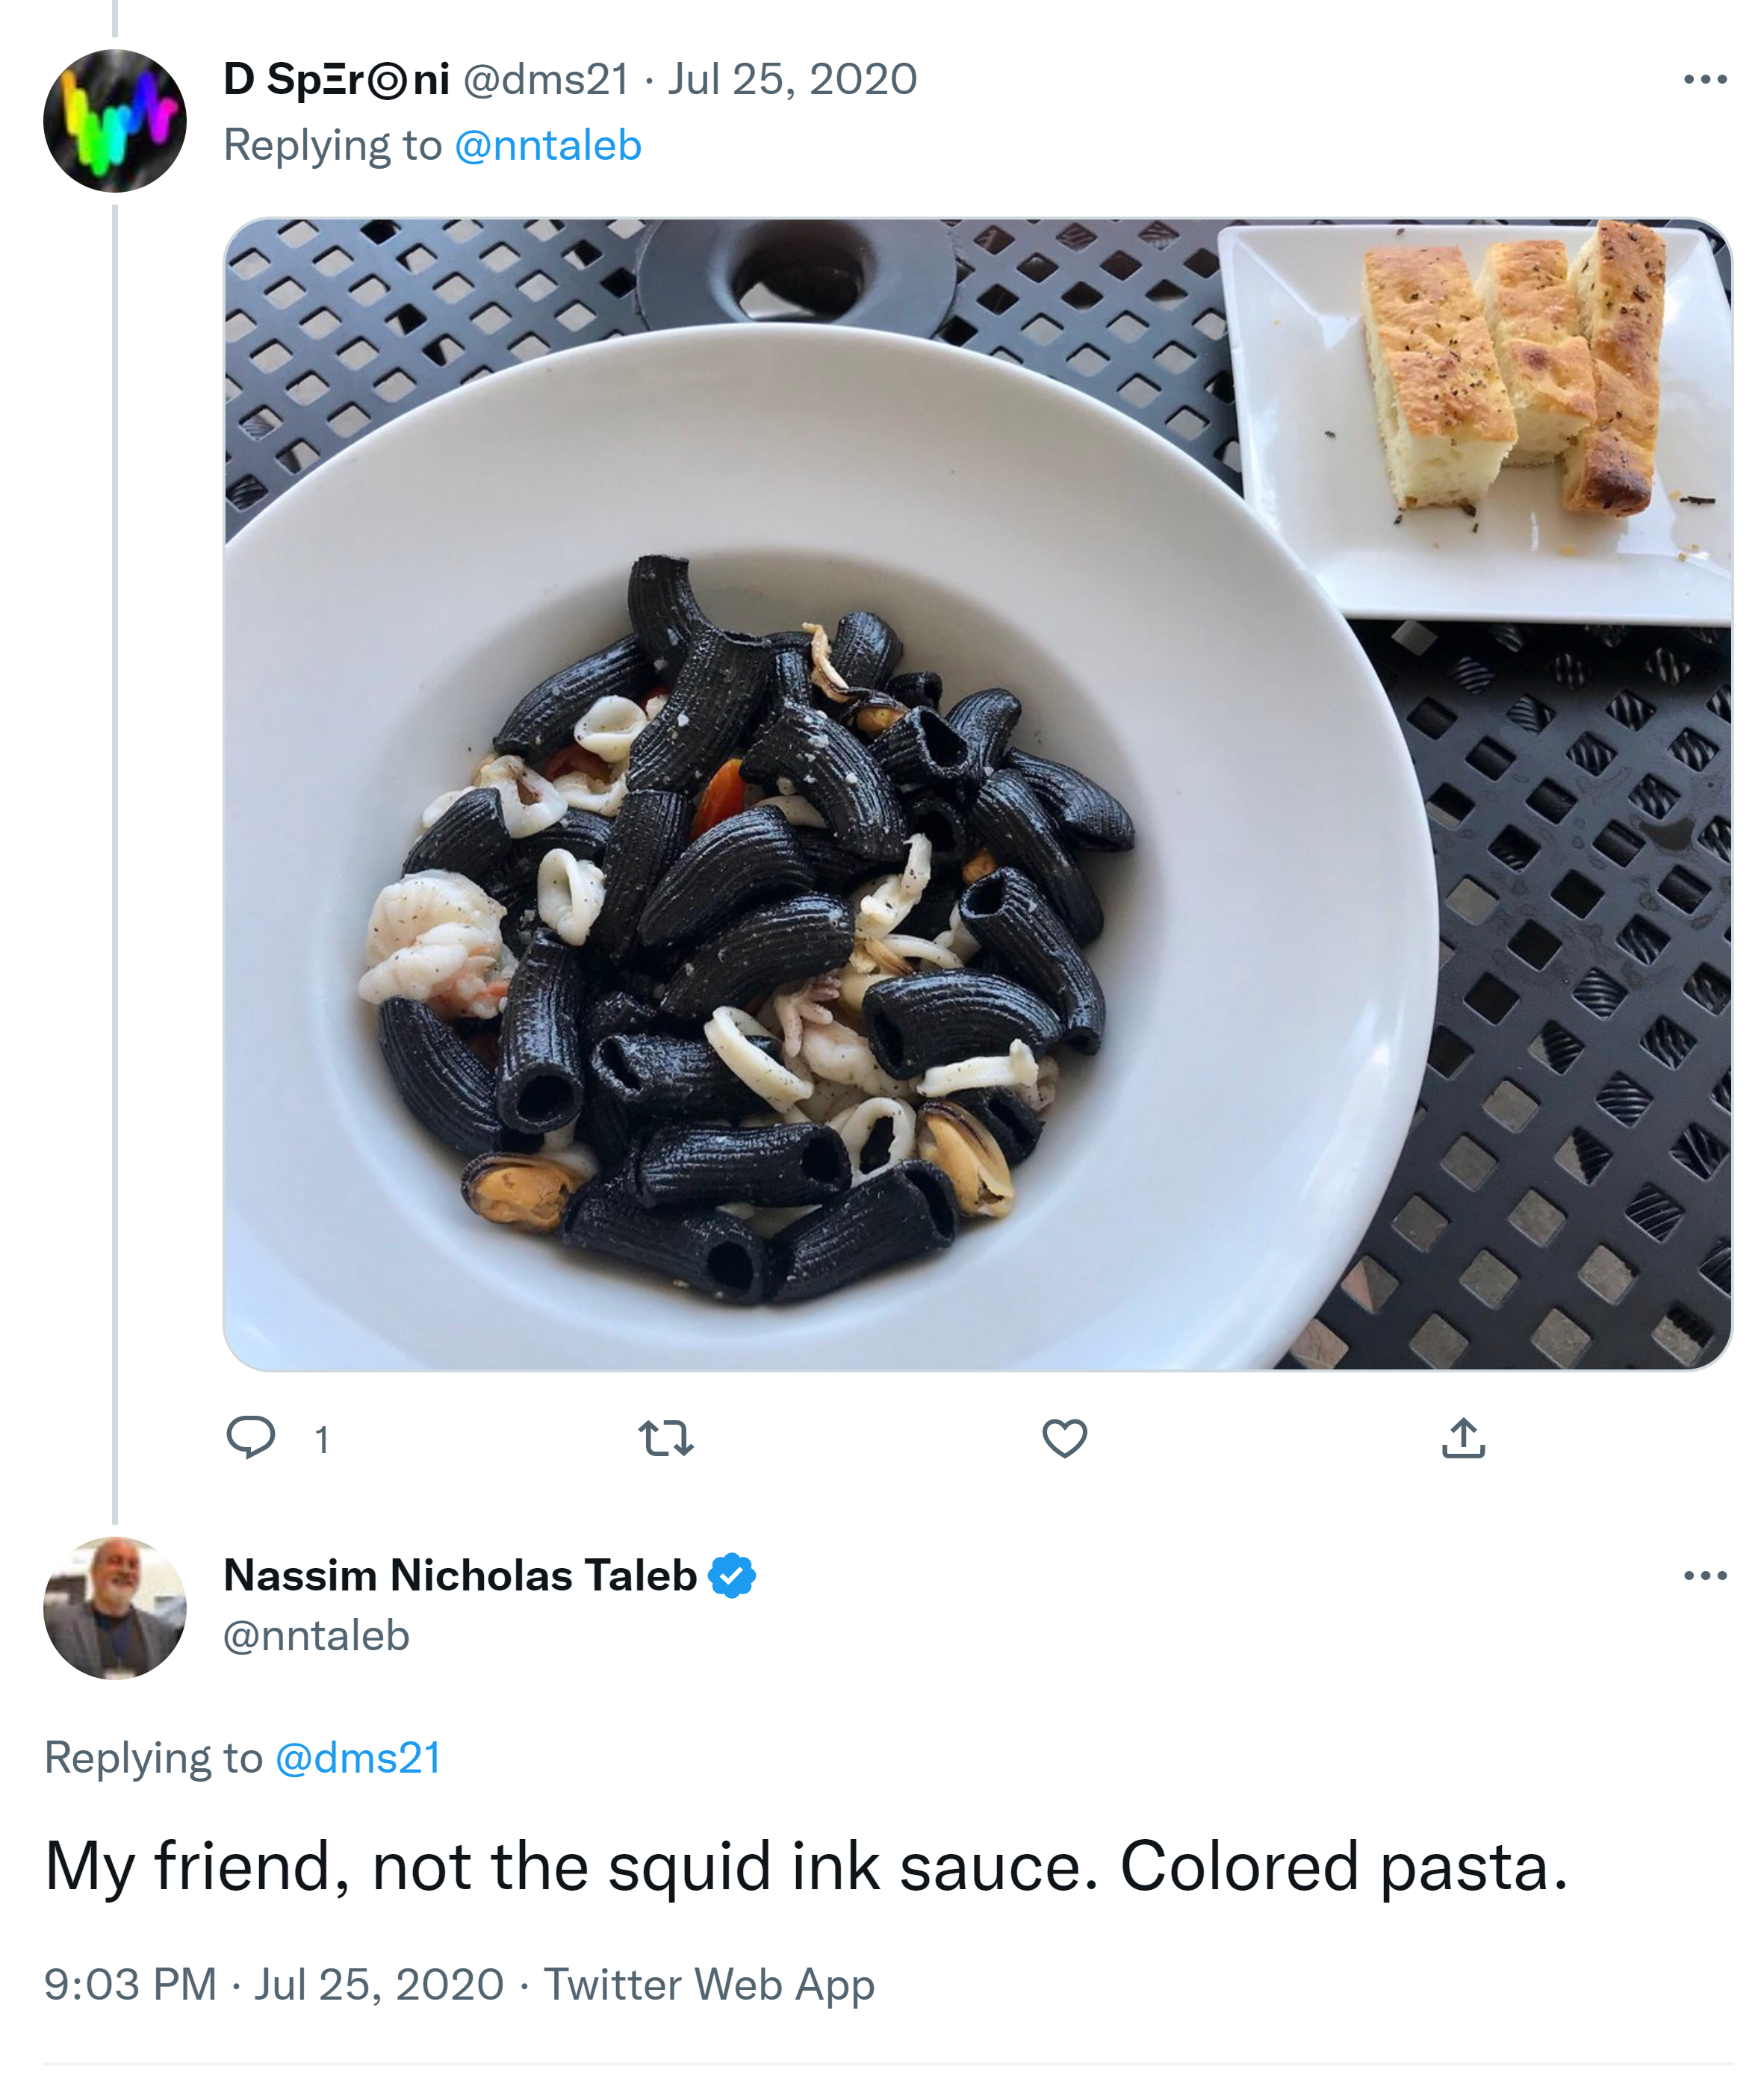Click the @dms21 handle next to D Speroni
Image resolution: width=1764 pixels, height=2093 pixels.
(x=546, y=80)
